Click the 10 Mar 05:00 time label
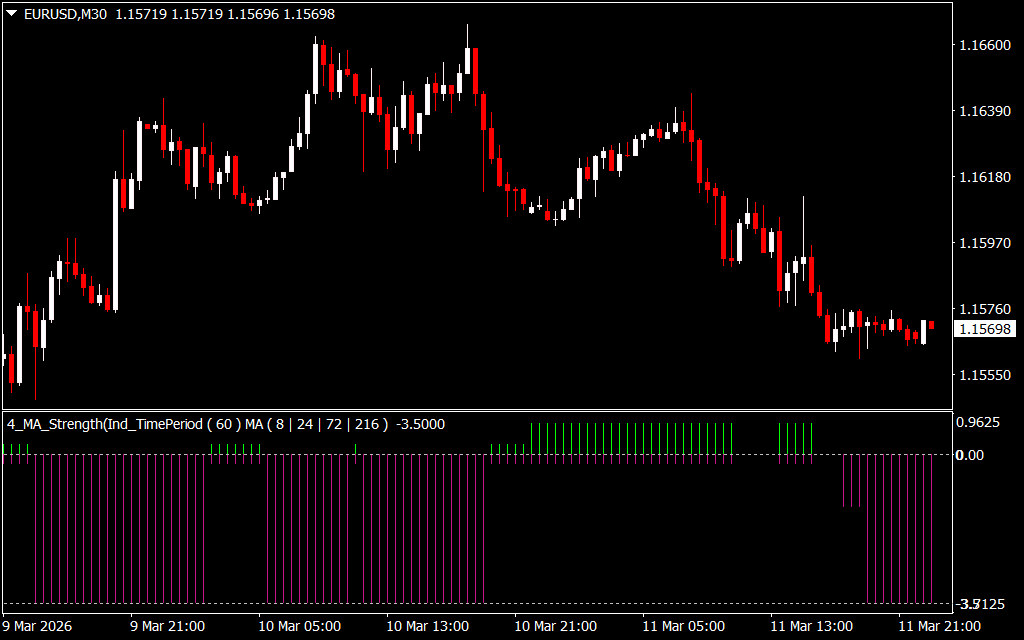Screen dimensions: 1024x640 [x=302, y=626]
